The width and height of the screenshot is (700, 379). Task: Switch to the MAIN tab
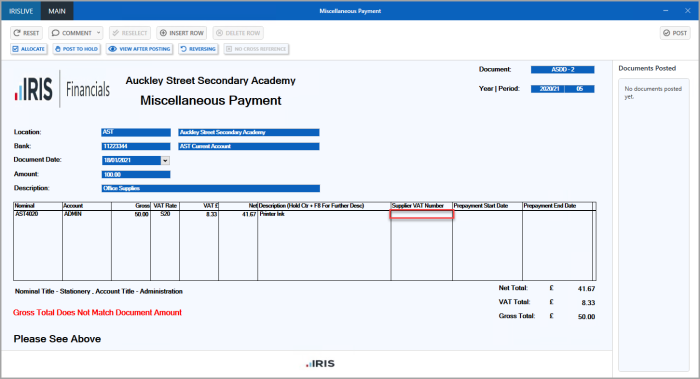pos(57,11)
